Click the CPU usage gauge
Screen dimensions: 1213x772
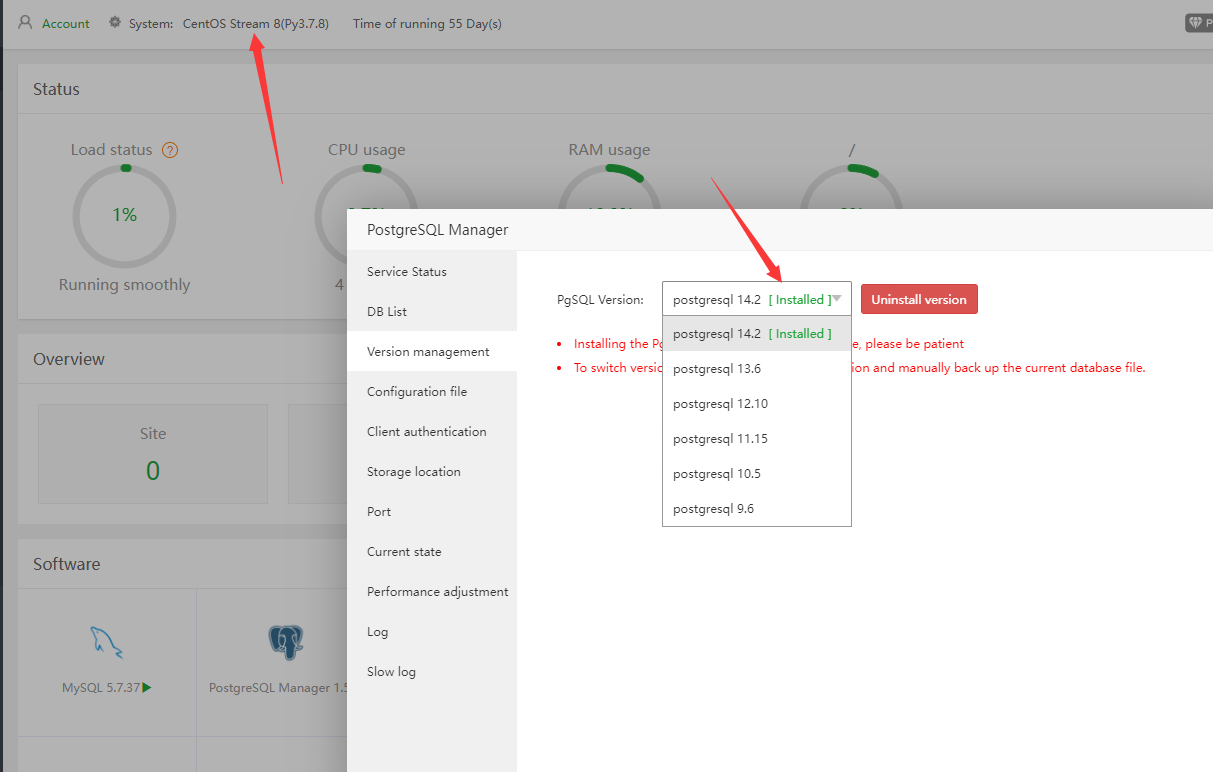pyautogui.click(x=366, y=187)
